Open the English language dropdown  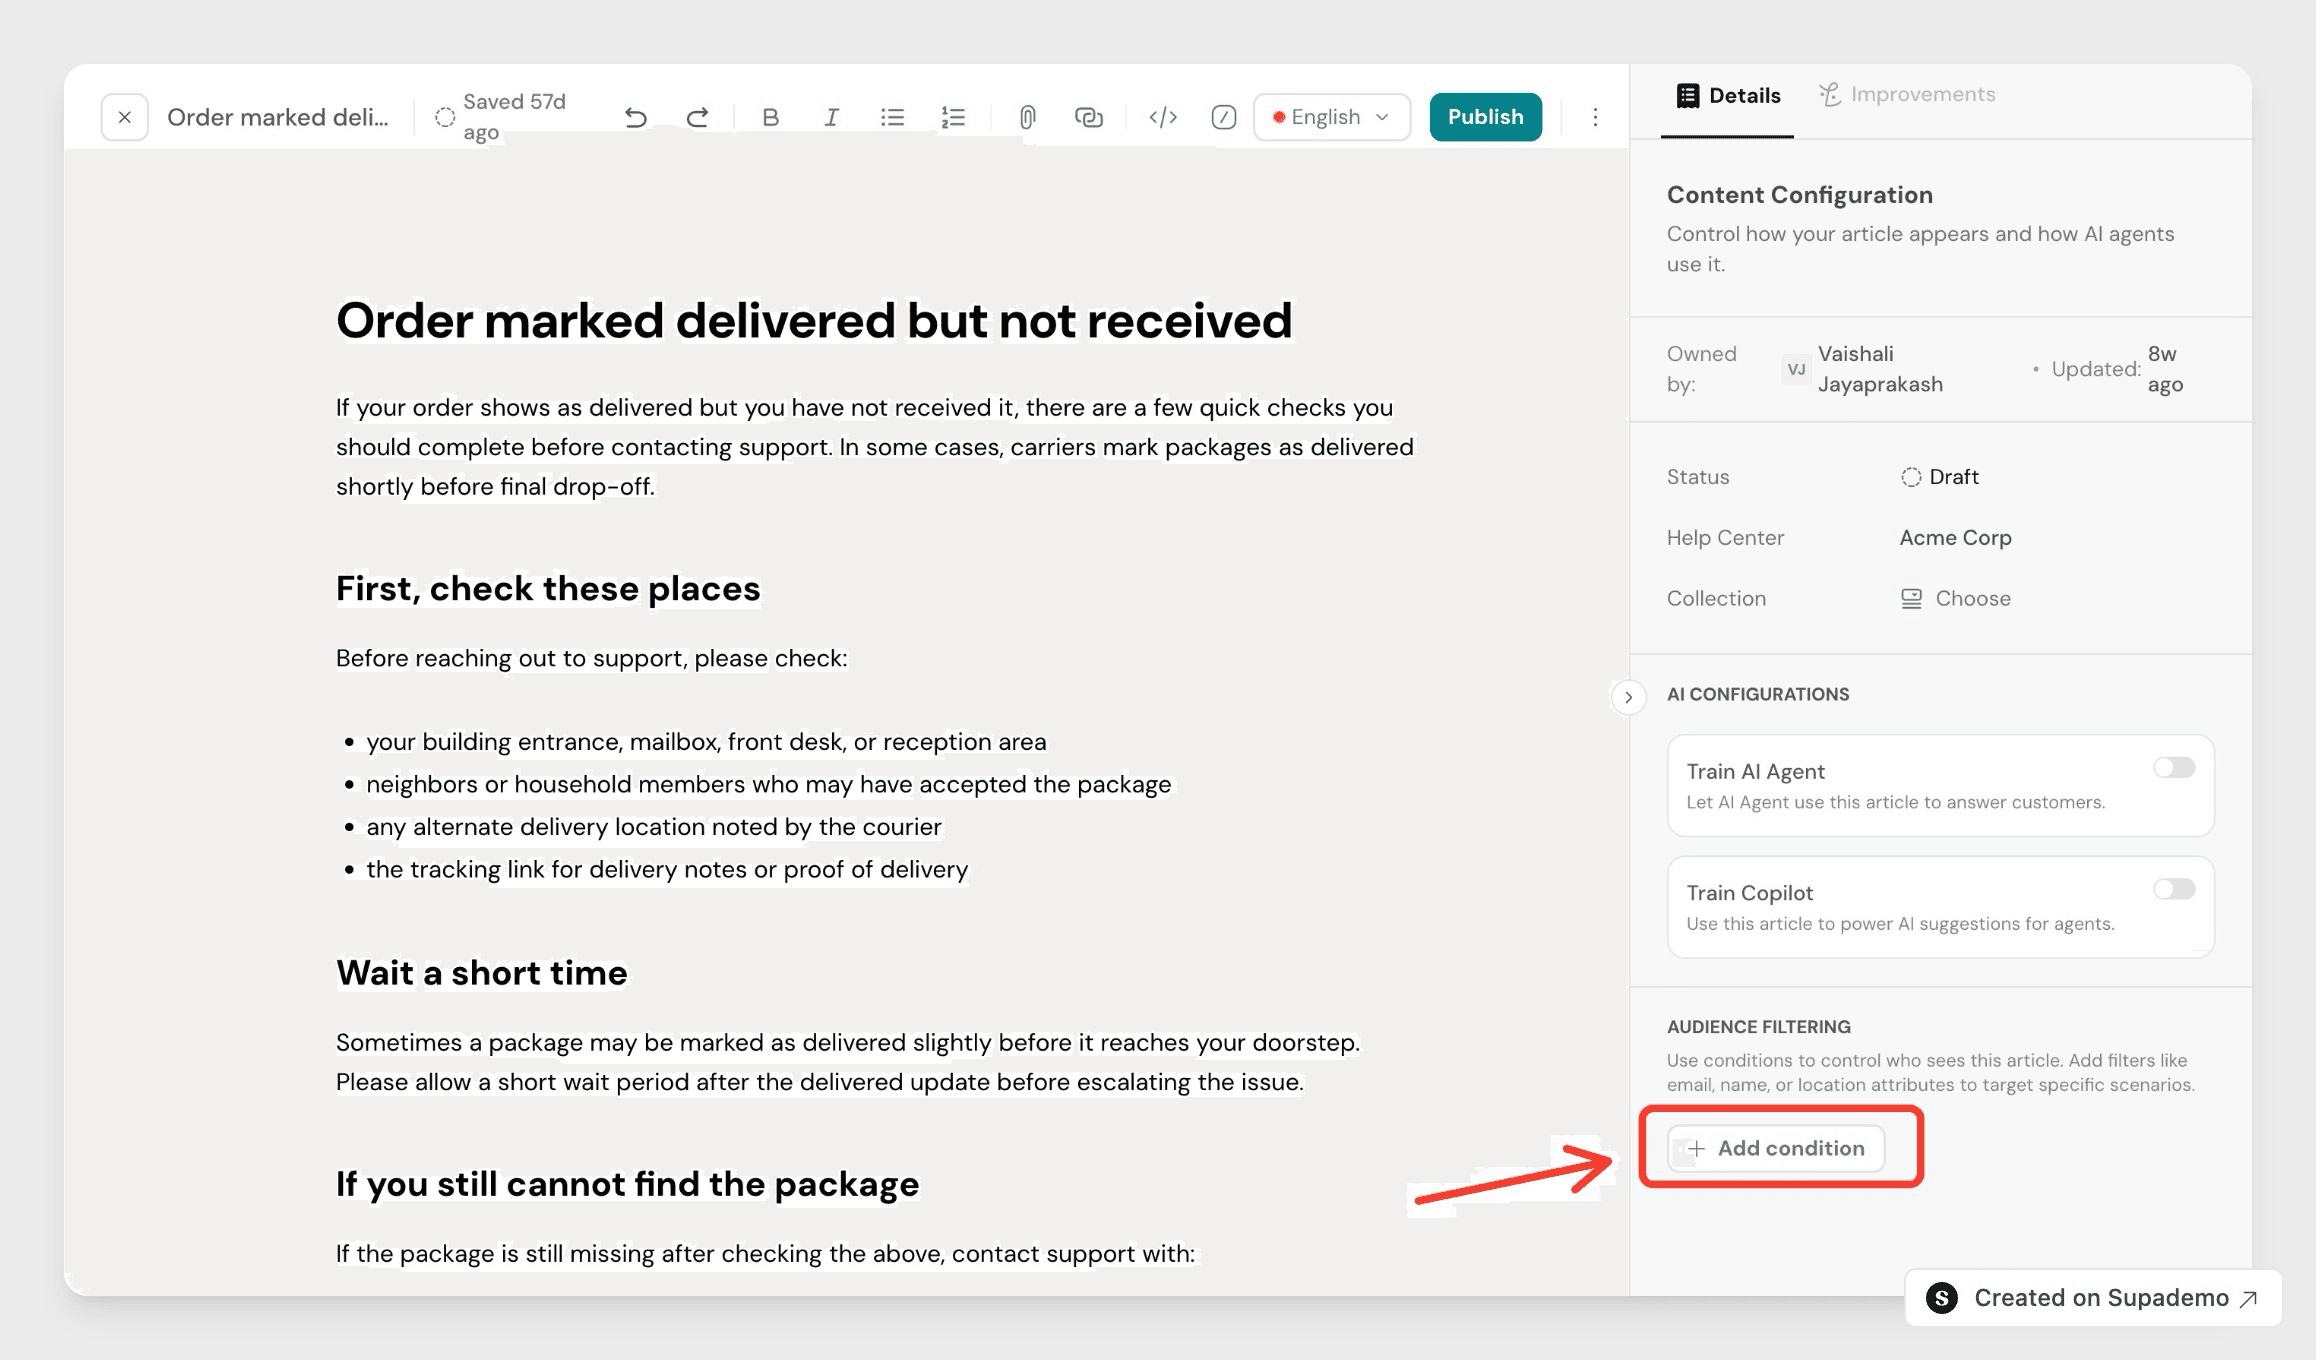click(1332, 117)
